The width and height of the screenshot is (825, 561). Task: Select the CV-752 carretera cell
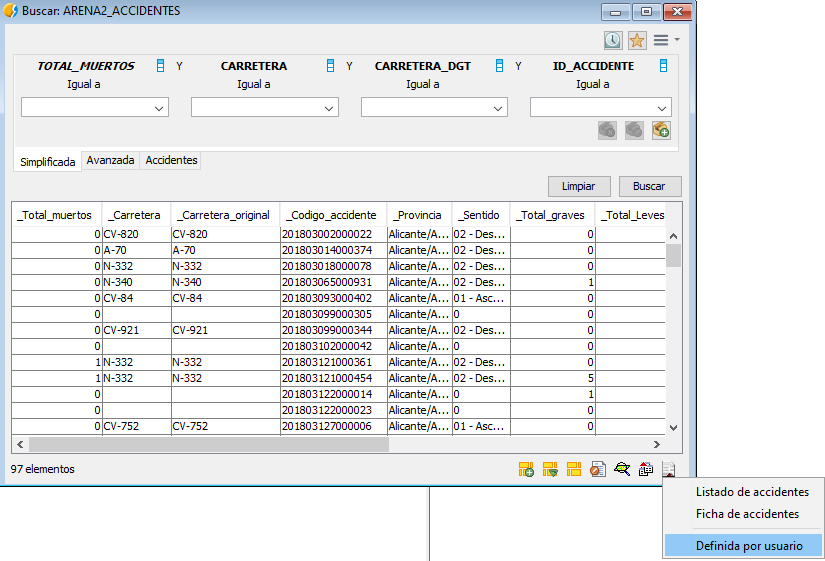pyautogui.click(x=136, y=426)
